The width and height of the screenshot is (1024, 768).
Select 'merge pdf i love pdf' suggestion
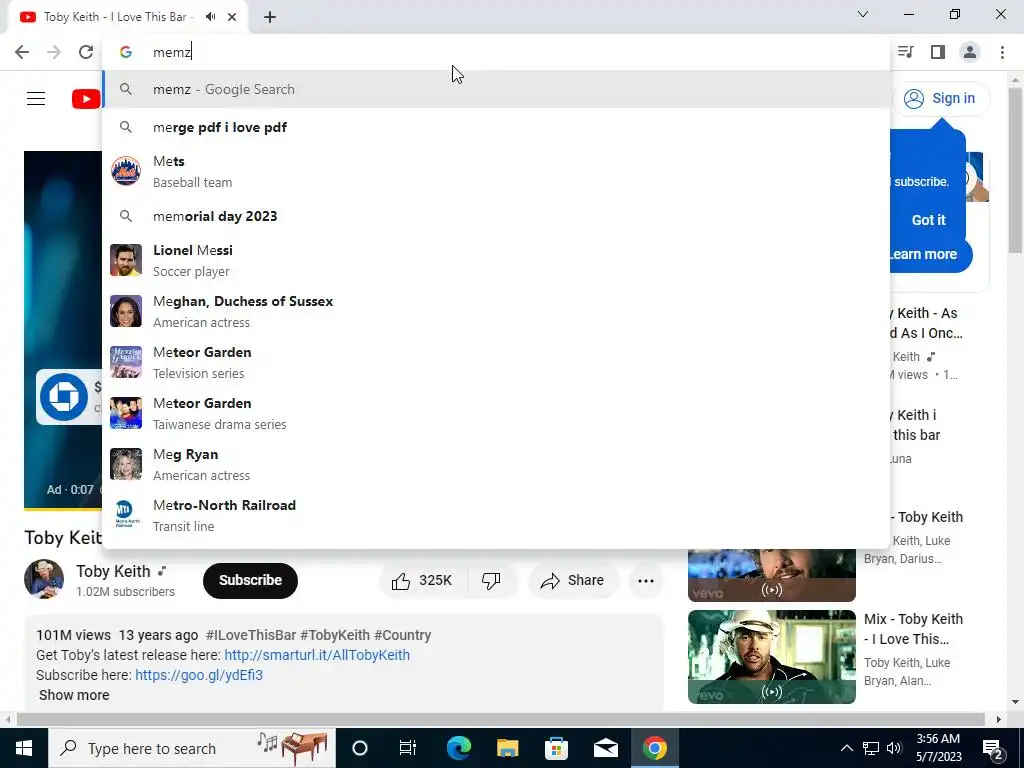point(496,127)
